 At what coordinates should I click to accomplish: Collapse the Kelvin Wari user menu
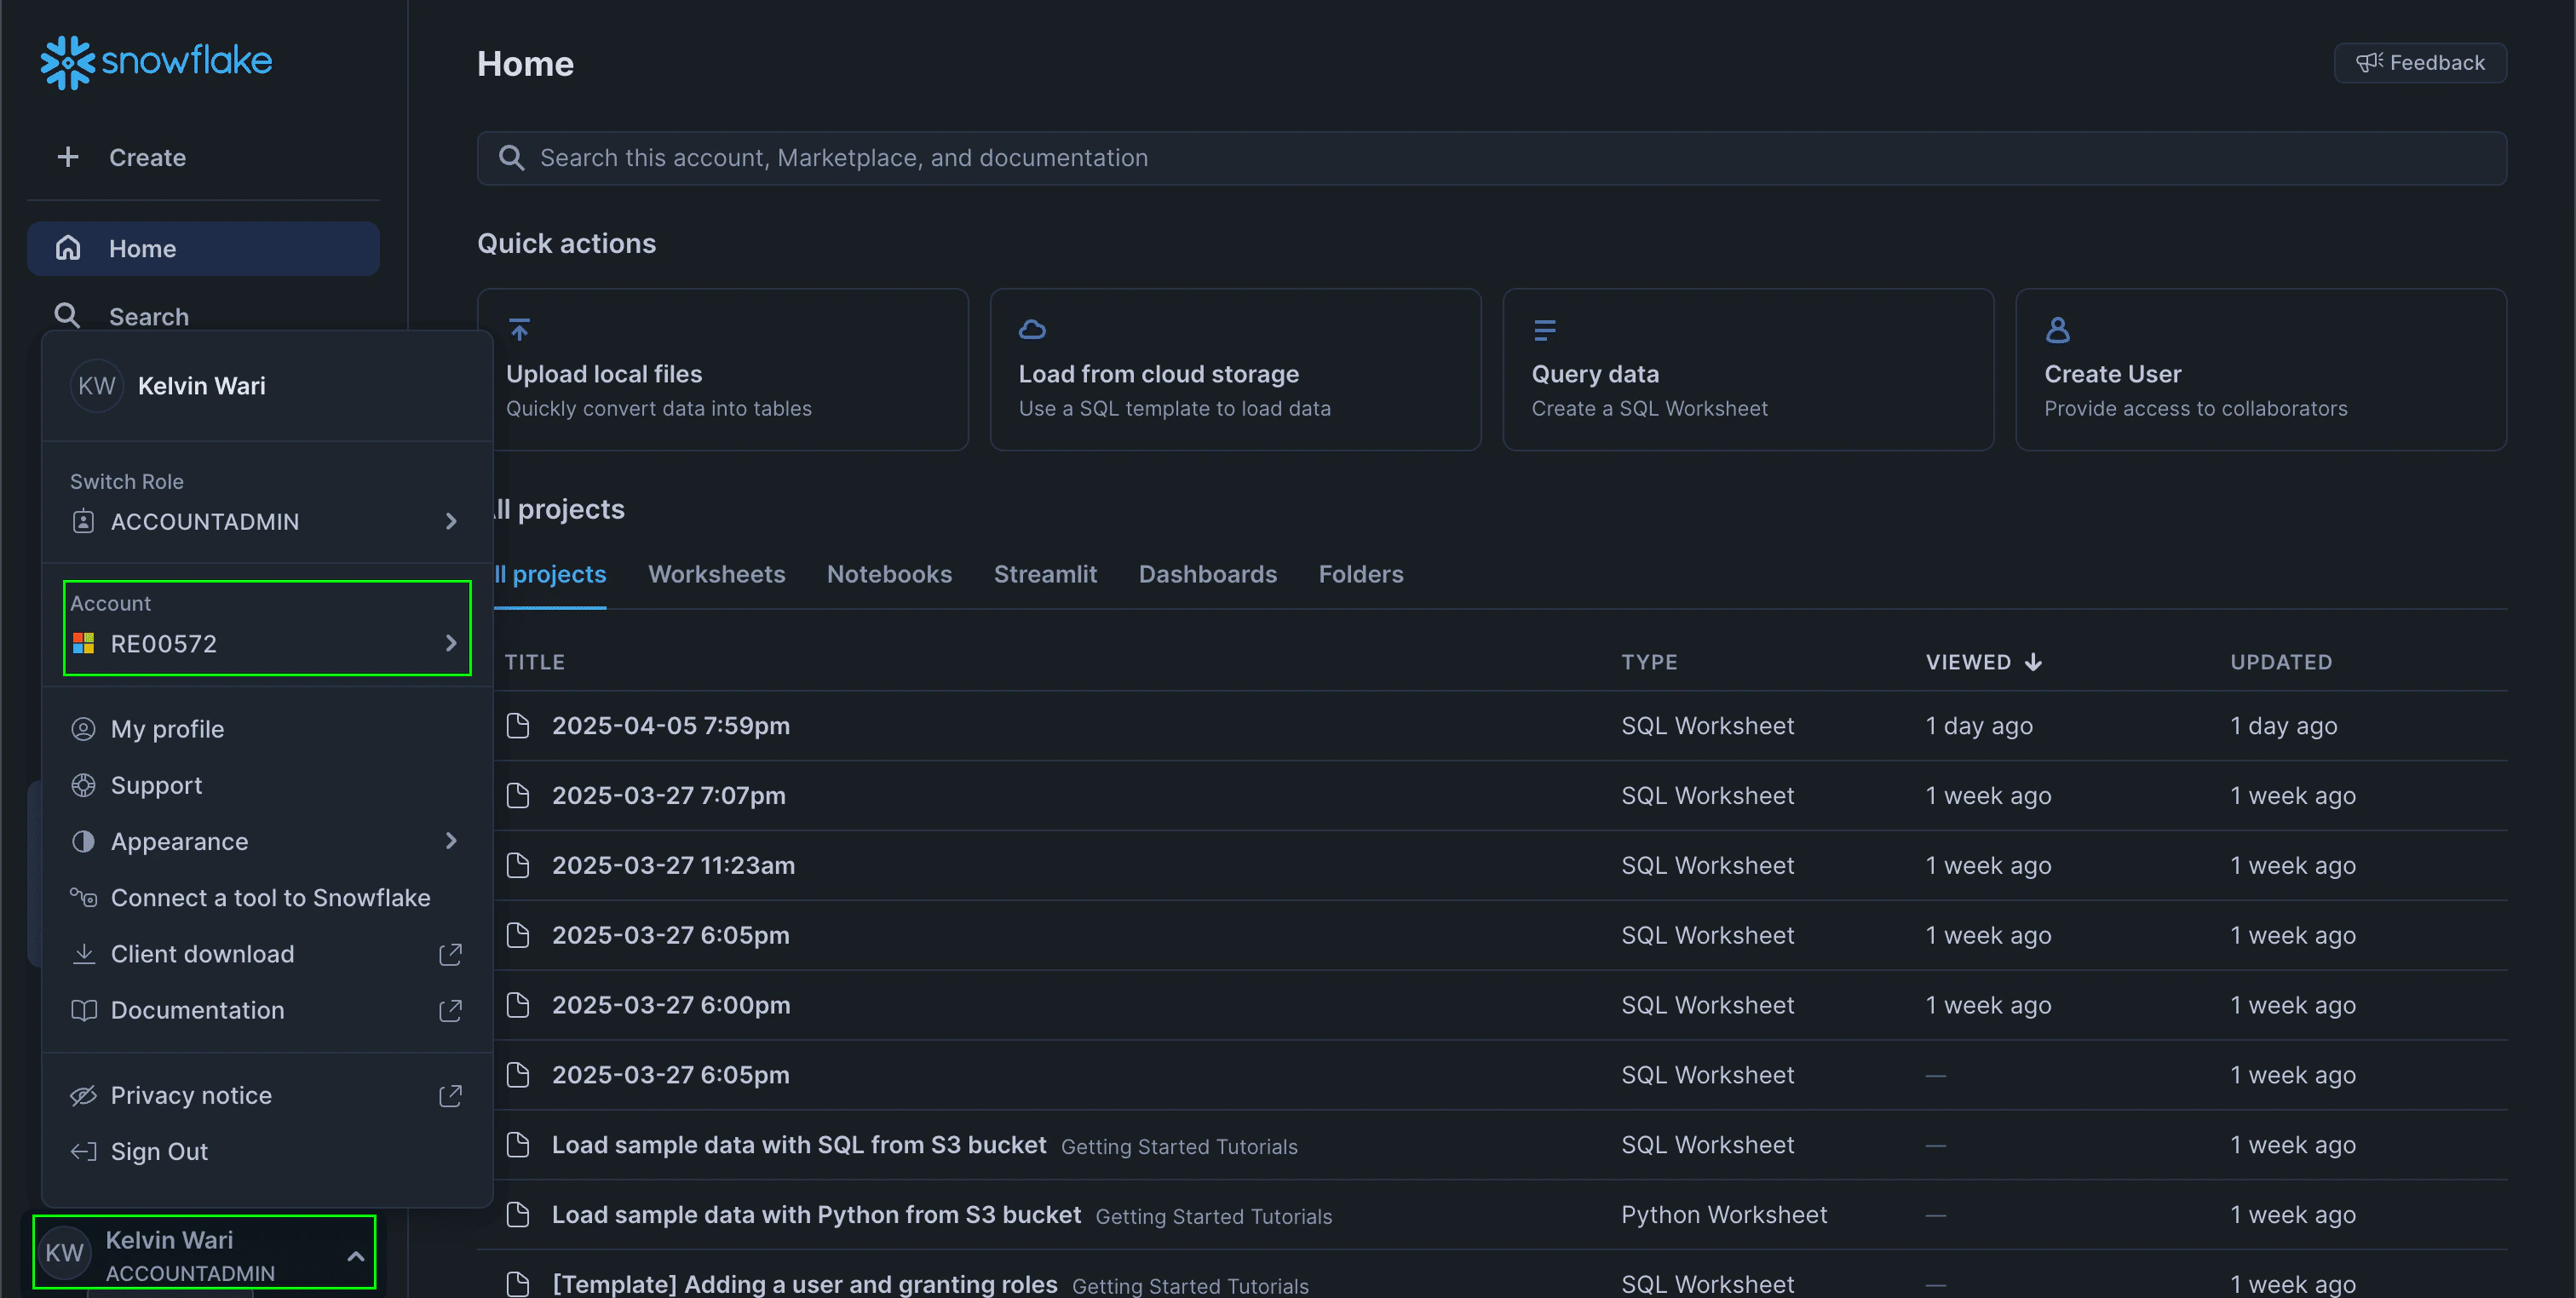355,1255
